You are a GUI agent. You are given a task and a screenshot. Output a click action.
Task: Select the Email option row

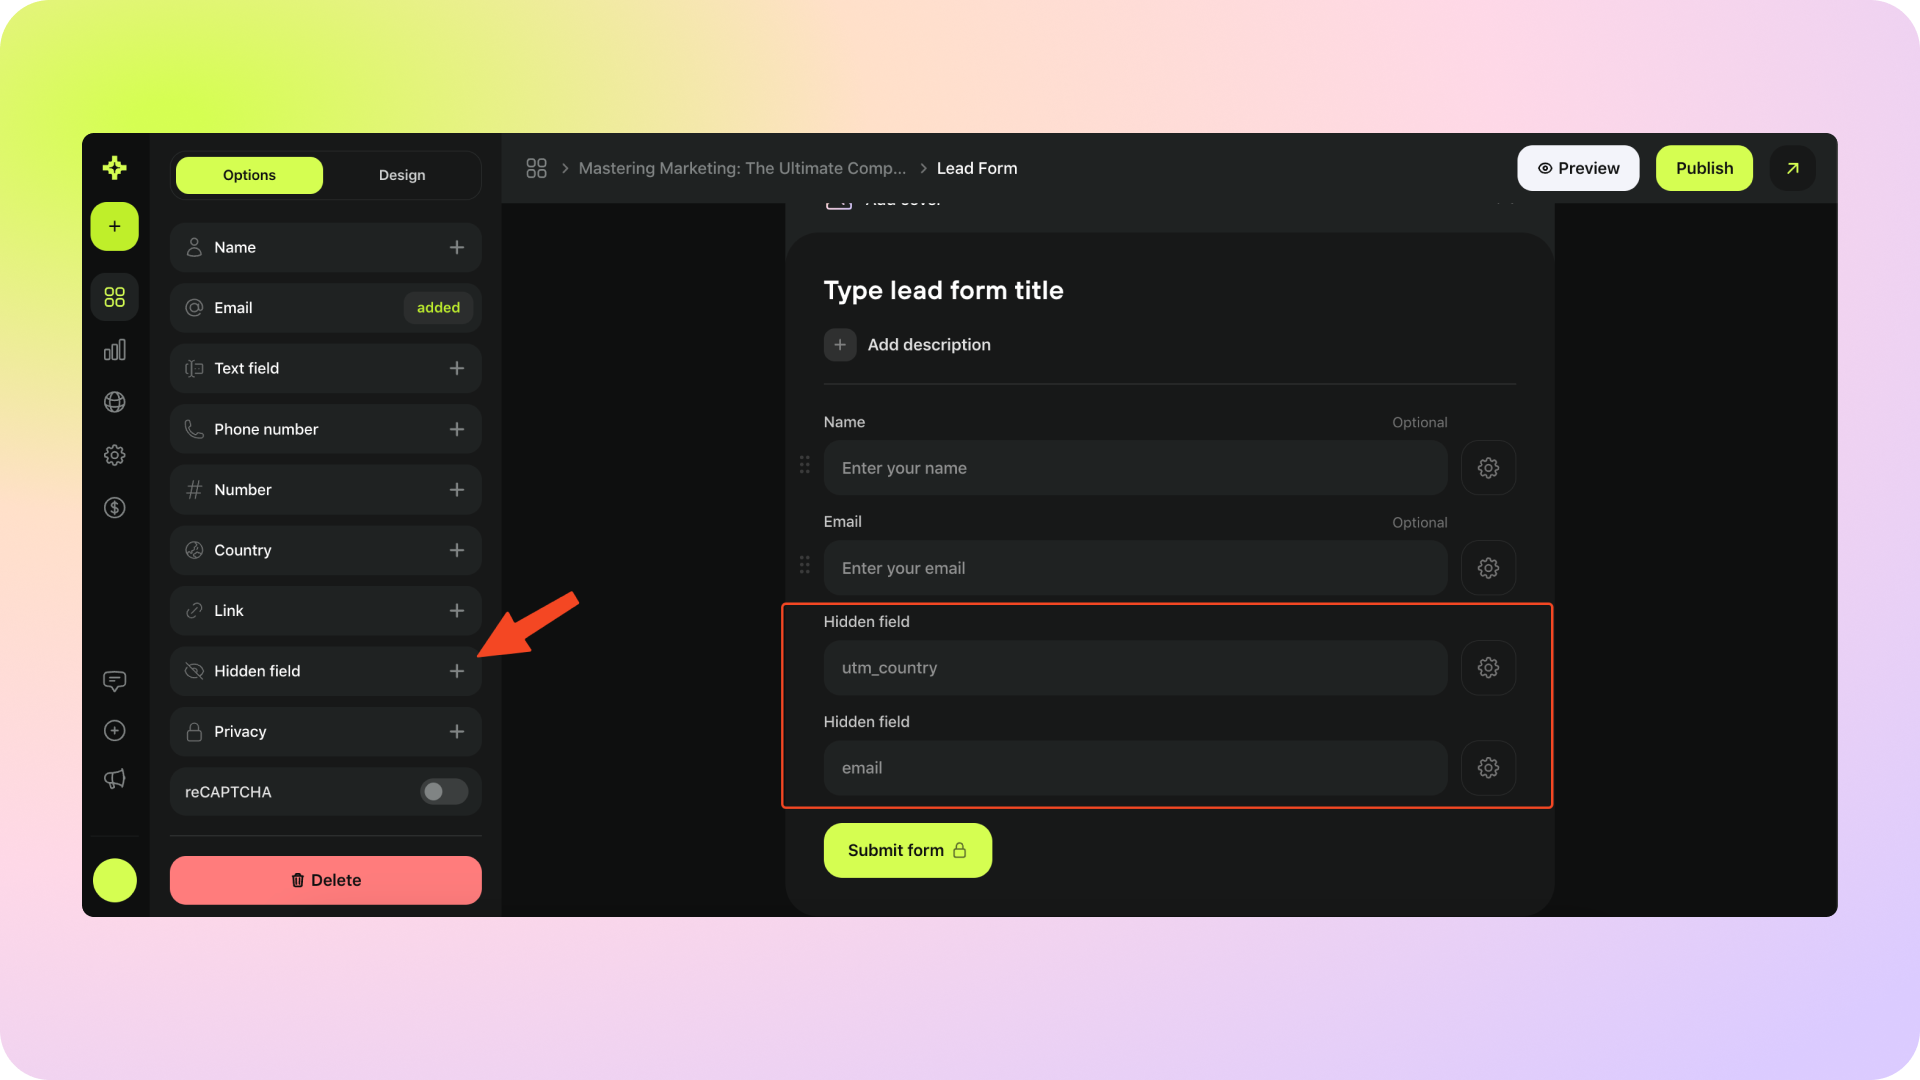pyautogui.click(x=326, y=308)
